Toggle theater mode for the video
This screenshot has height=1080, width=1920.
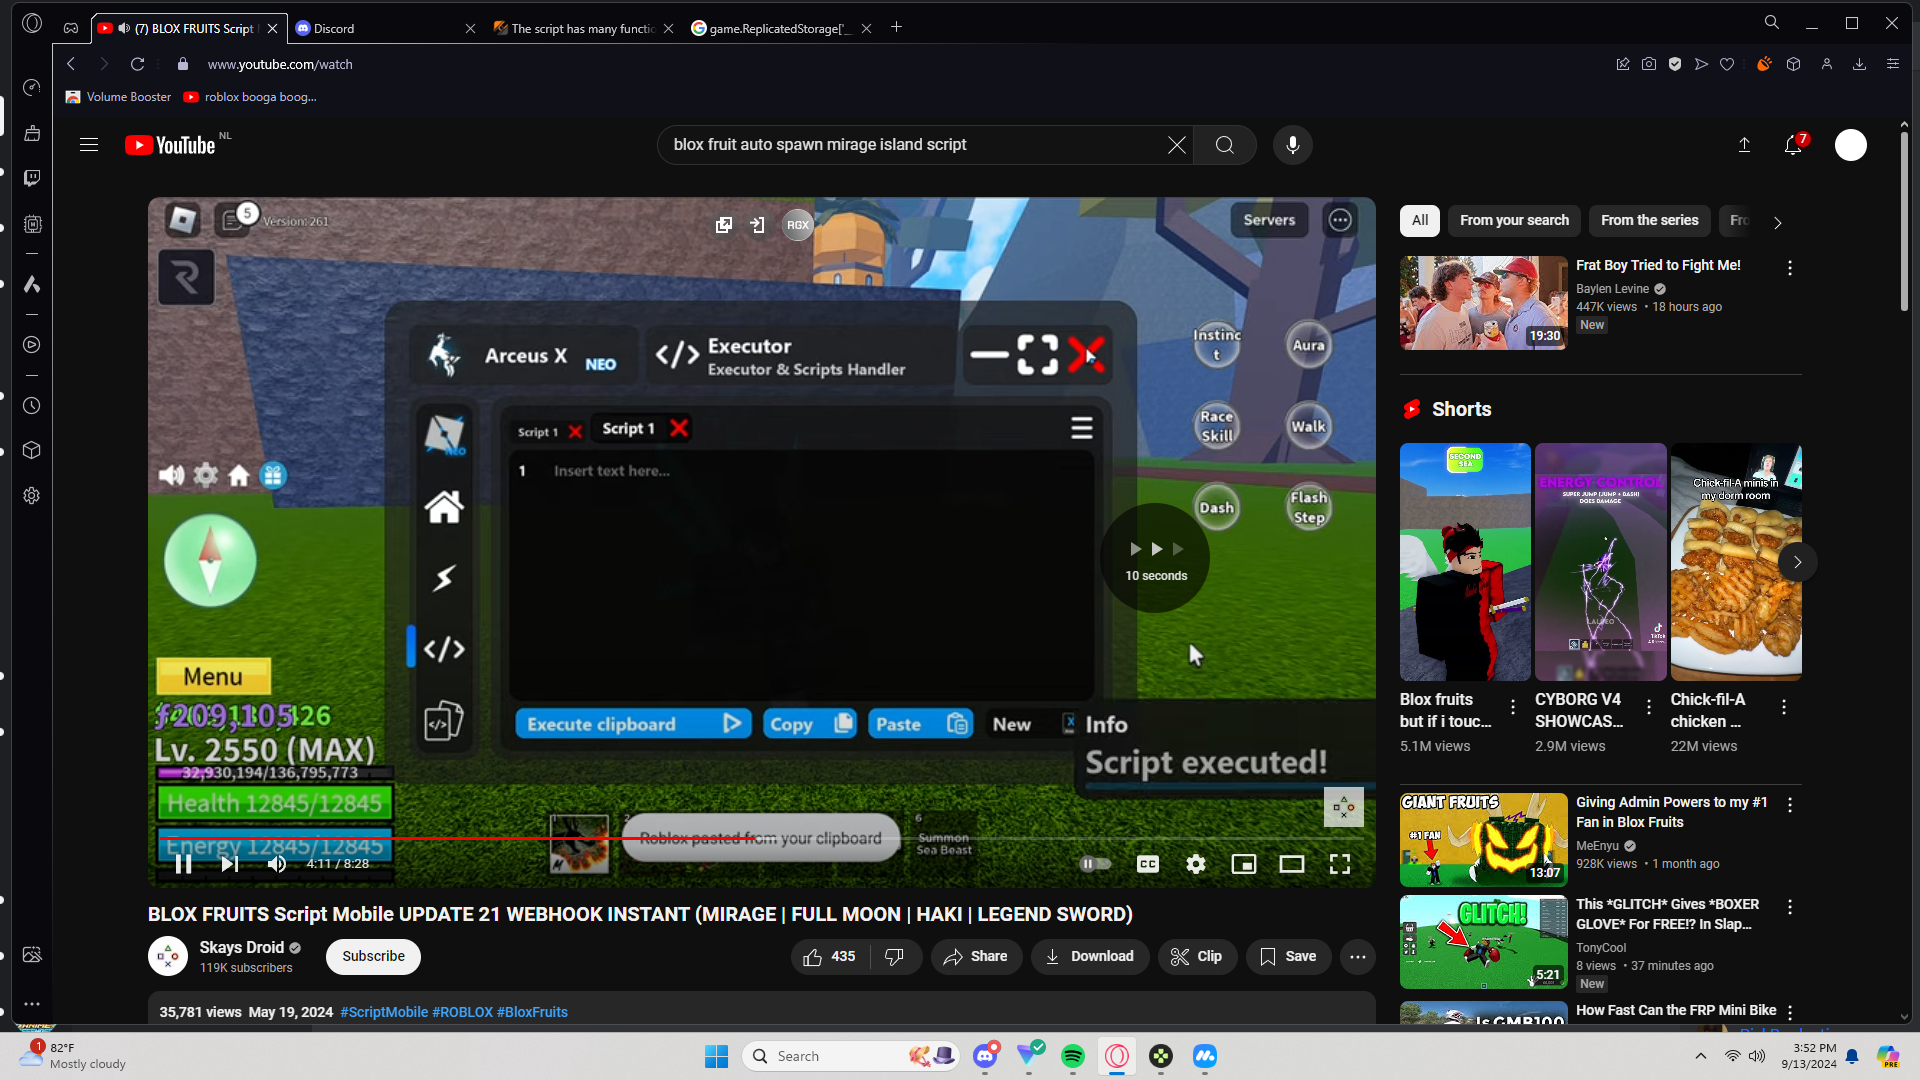click(x=1292, y=864)
